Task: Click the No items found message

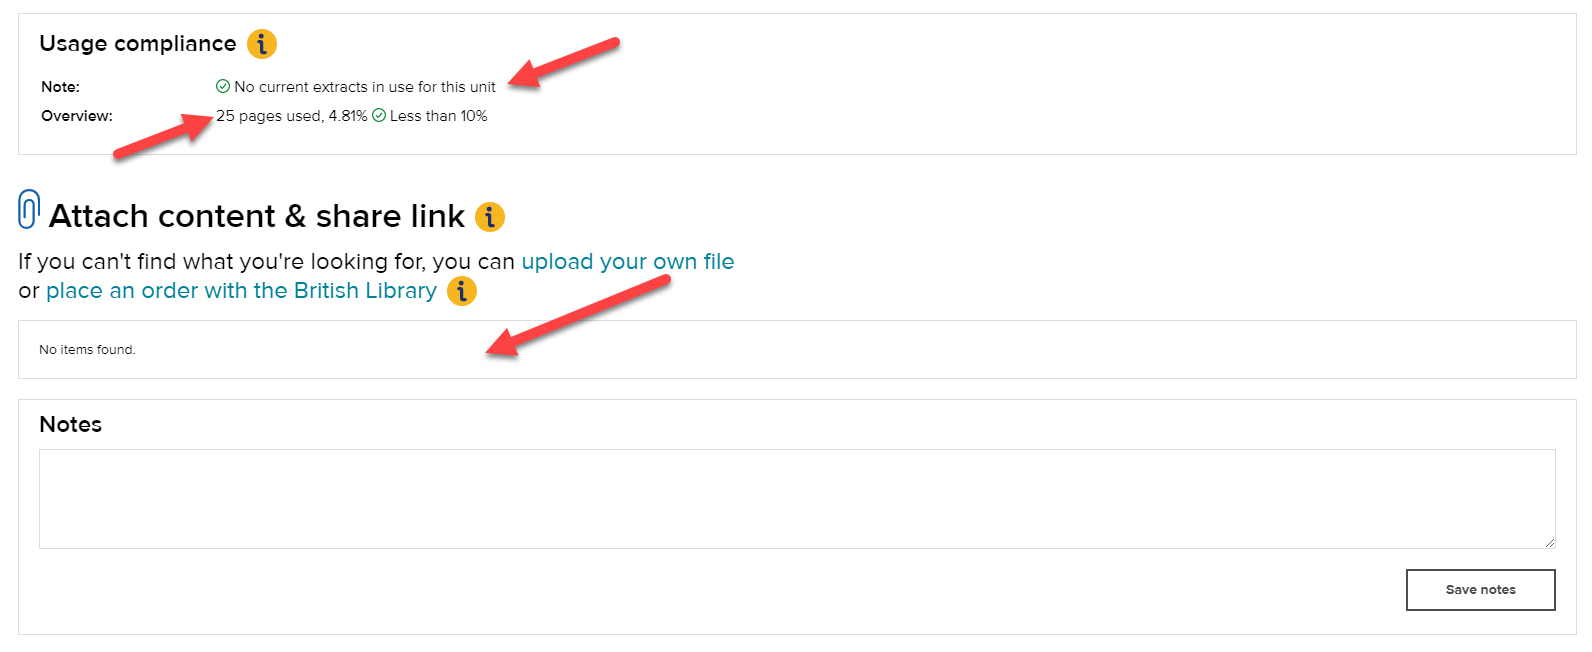Action: (x=87, y=350)
